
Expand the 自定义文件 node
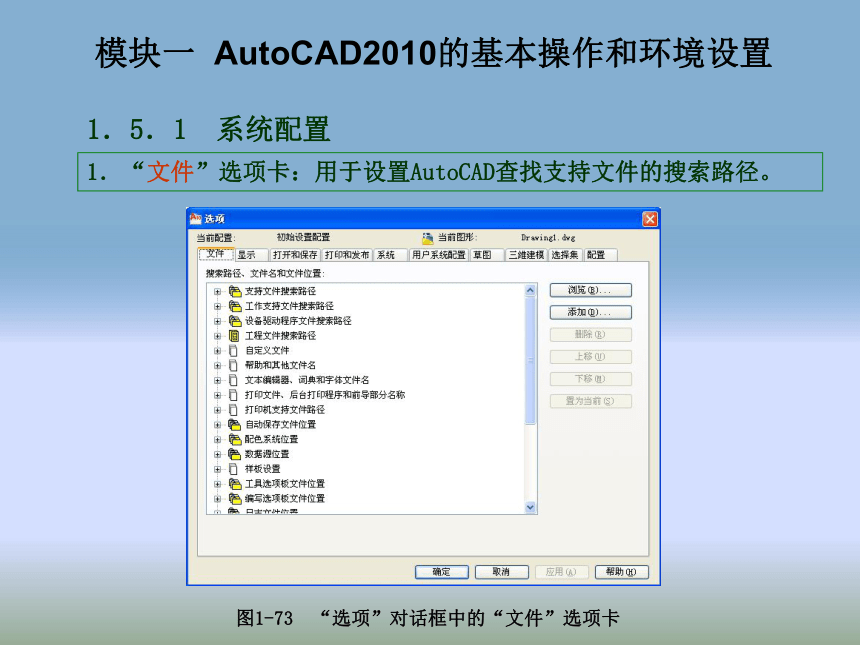pyautogui.click(x=218, y=351)
